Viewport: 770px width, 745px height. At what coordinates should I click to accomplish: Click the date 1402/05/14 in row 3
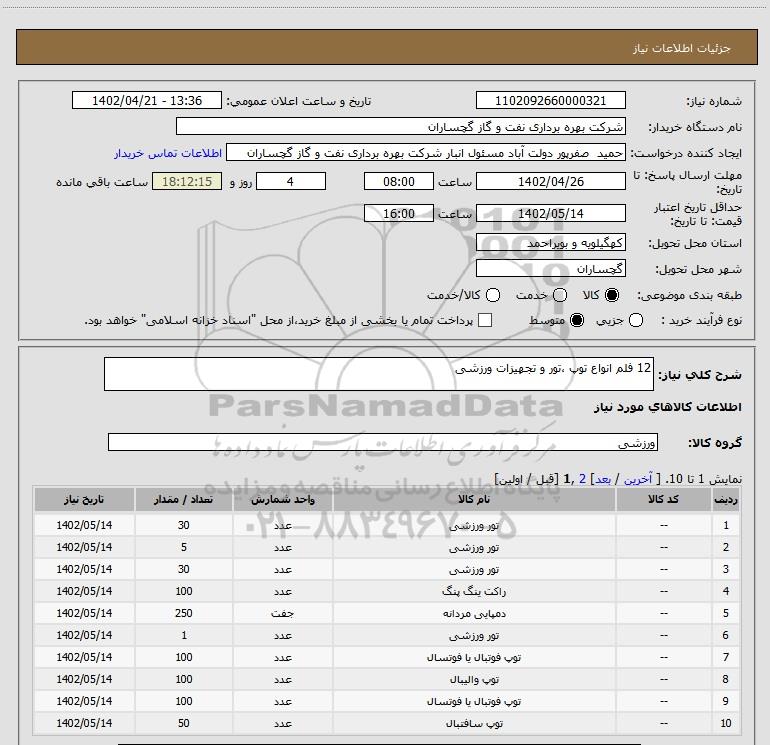(84, 569)
